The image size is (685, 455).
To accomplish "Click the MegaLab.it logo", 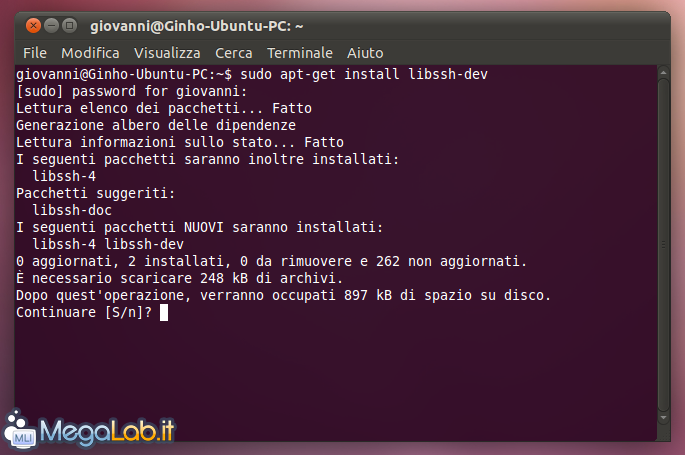I will (x=90, y=430).
